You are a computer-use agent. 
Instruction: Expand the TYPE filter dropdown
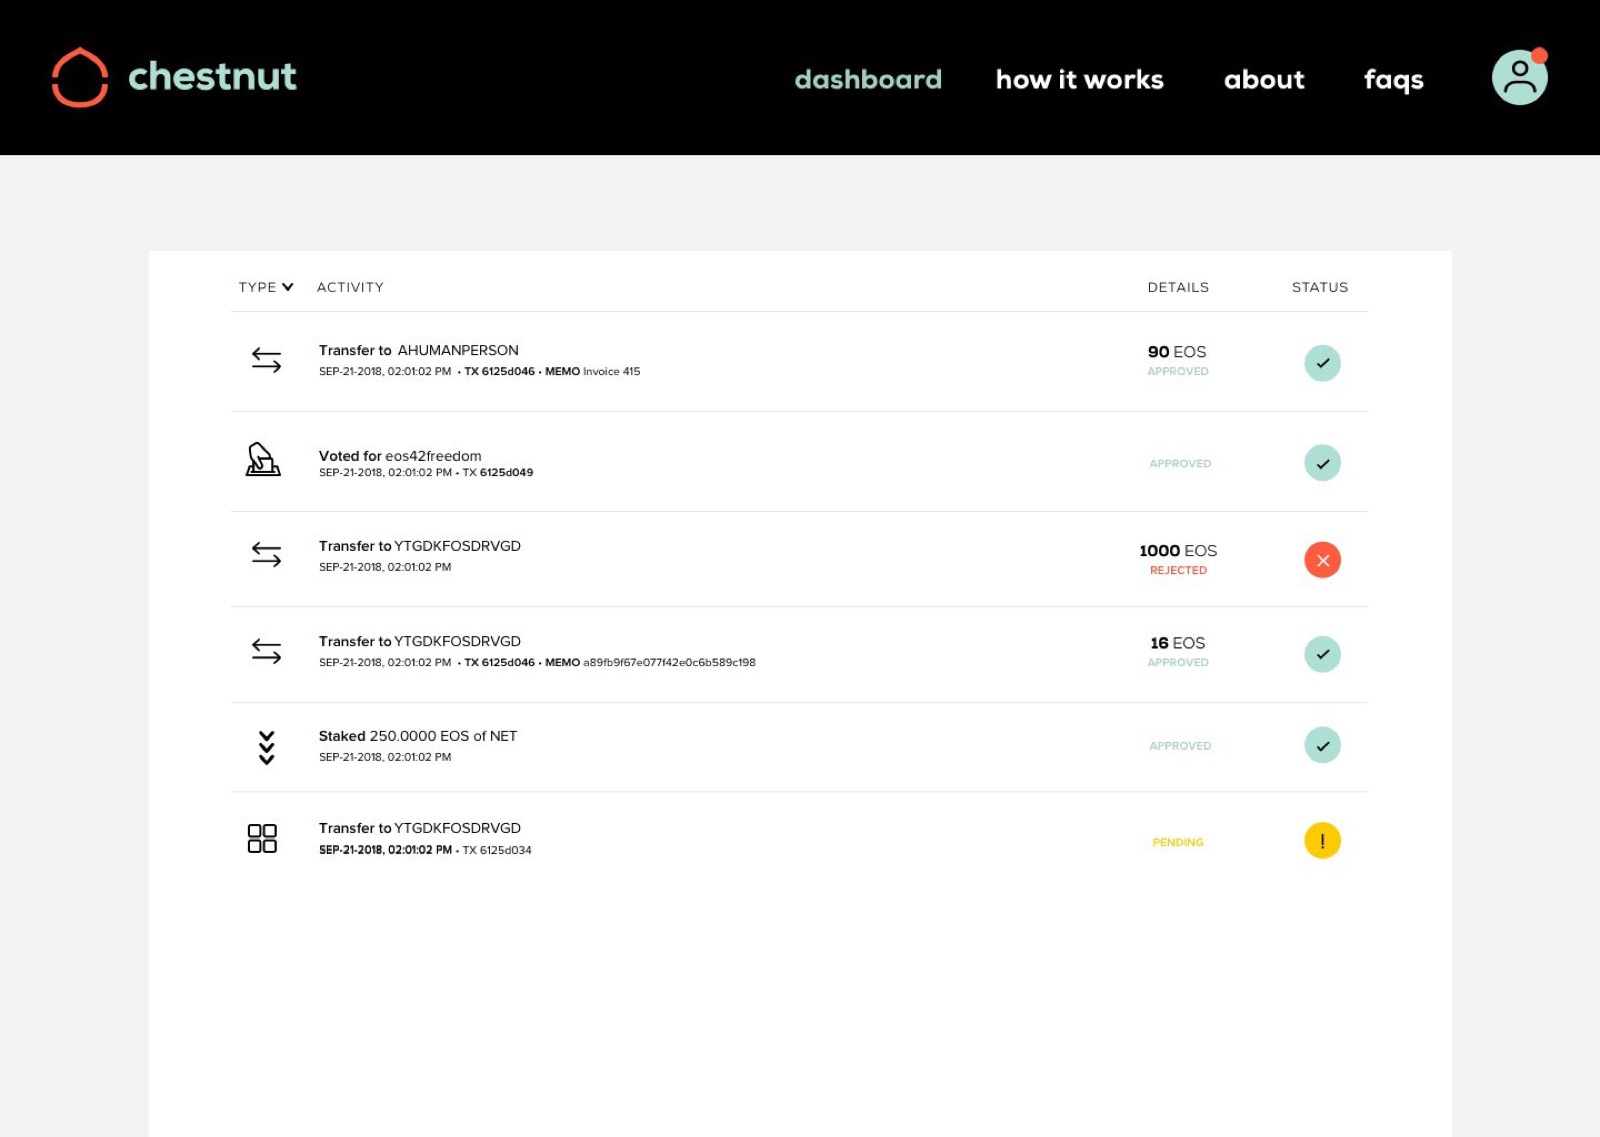click(x=266, y=287)
